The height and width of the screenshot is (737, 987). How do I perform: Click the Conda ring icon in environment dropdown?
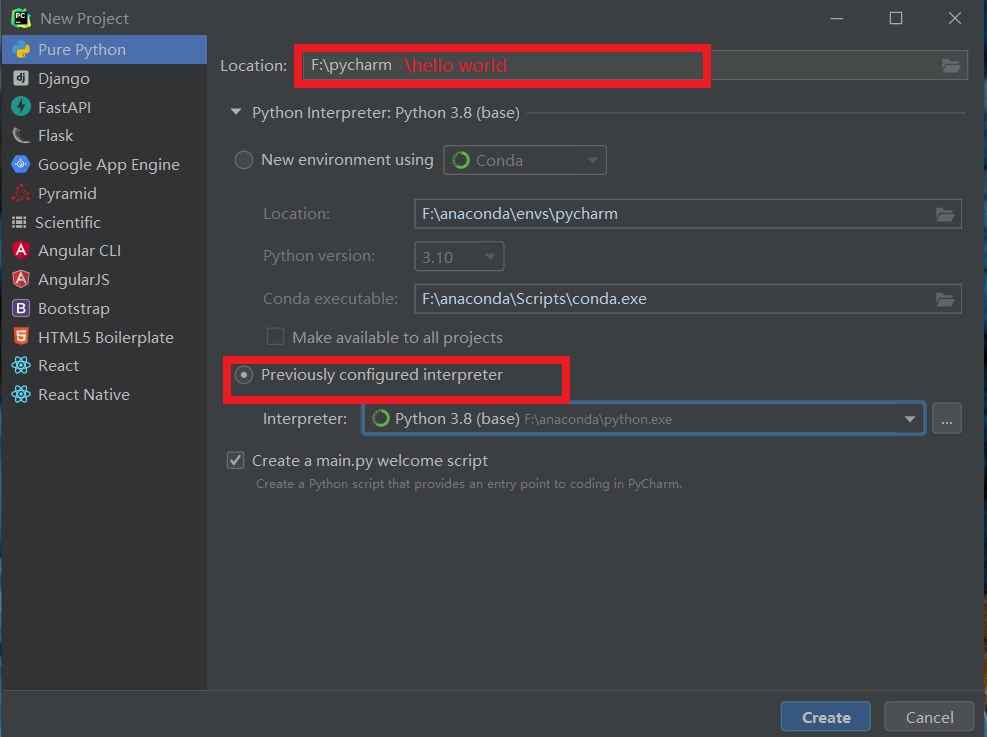coord(461,160)
